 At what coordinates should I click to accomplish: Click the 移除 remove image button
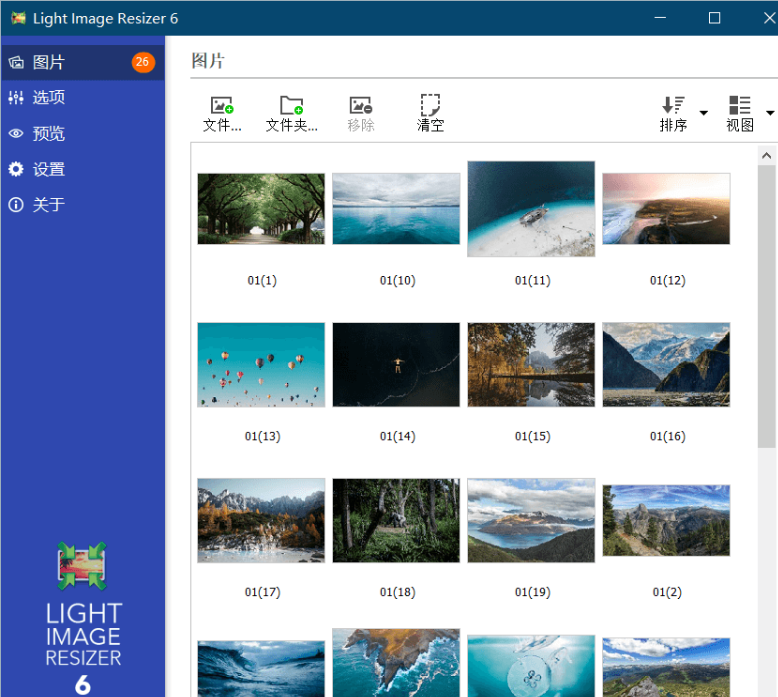pyautogui.click(x=361, y=114)
